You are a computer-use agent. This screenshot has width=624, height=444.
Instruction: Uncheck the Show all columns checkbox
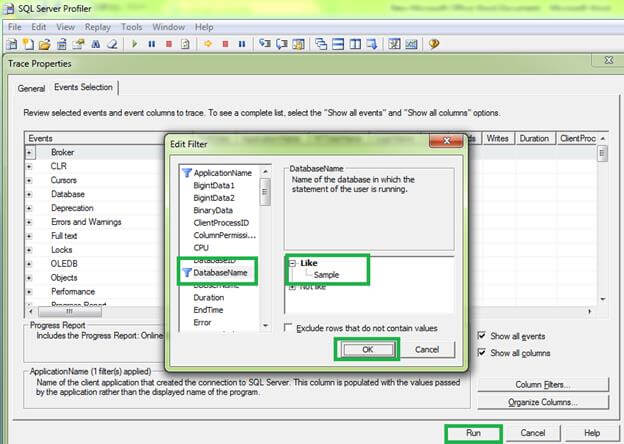point(482,352)
